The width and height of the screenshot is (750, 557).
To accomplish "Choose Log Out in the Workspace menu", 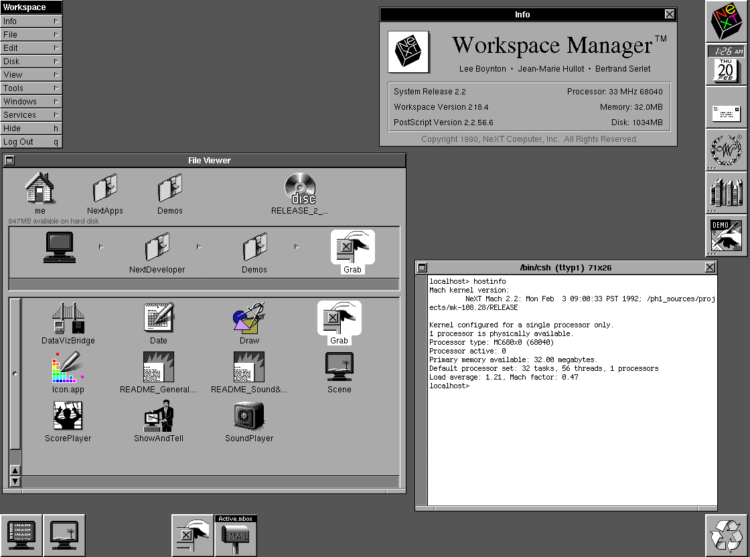I will pos(31,142).
